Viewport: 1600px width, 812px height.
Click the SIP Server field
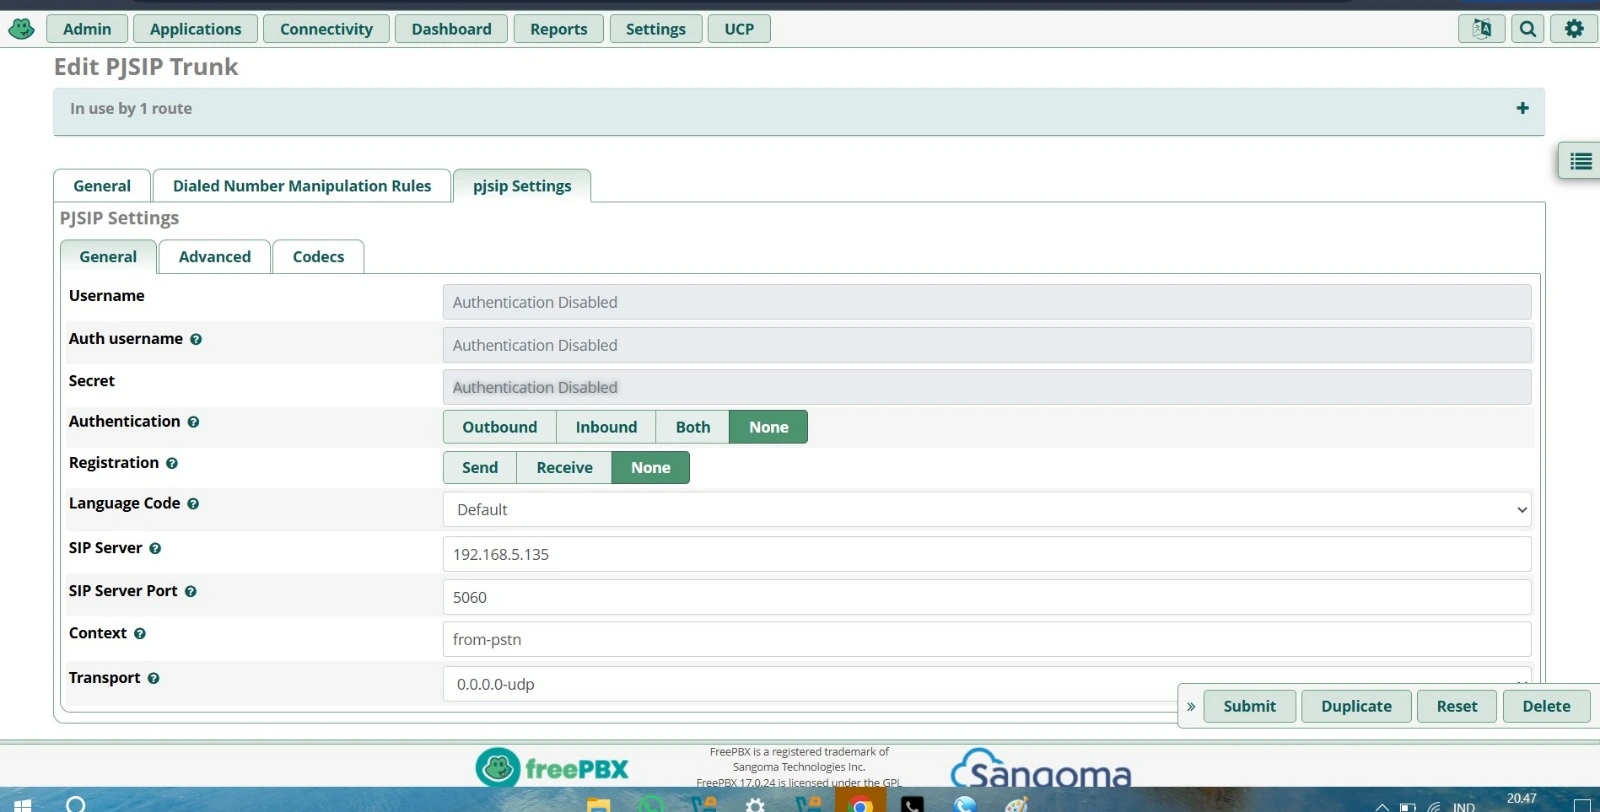point(987,554)
